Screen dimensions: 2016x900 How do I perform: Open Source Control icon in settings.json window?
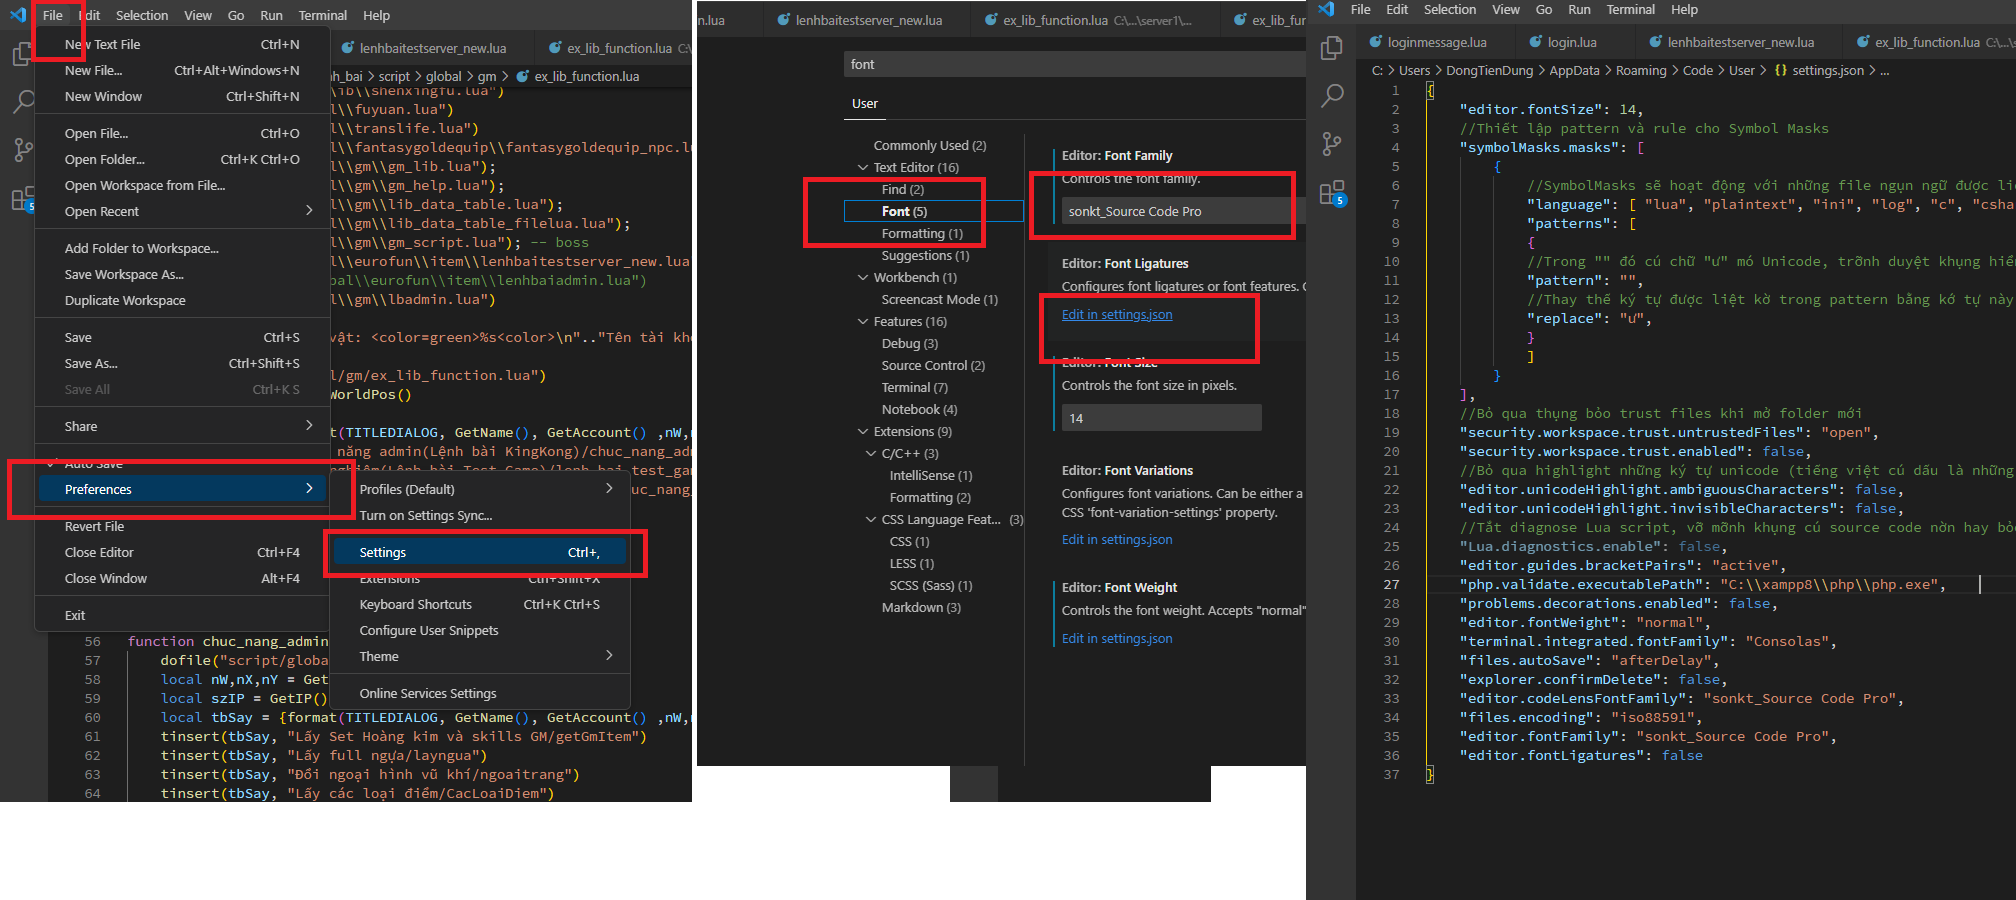click(1332, 143)
